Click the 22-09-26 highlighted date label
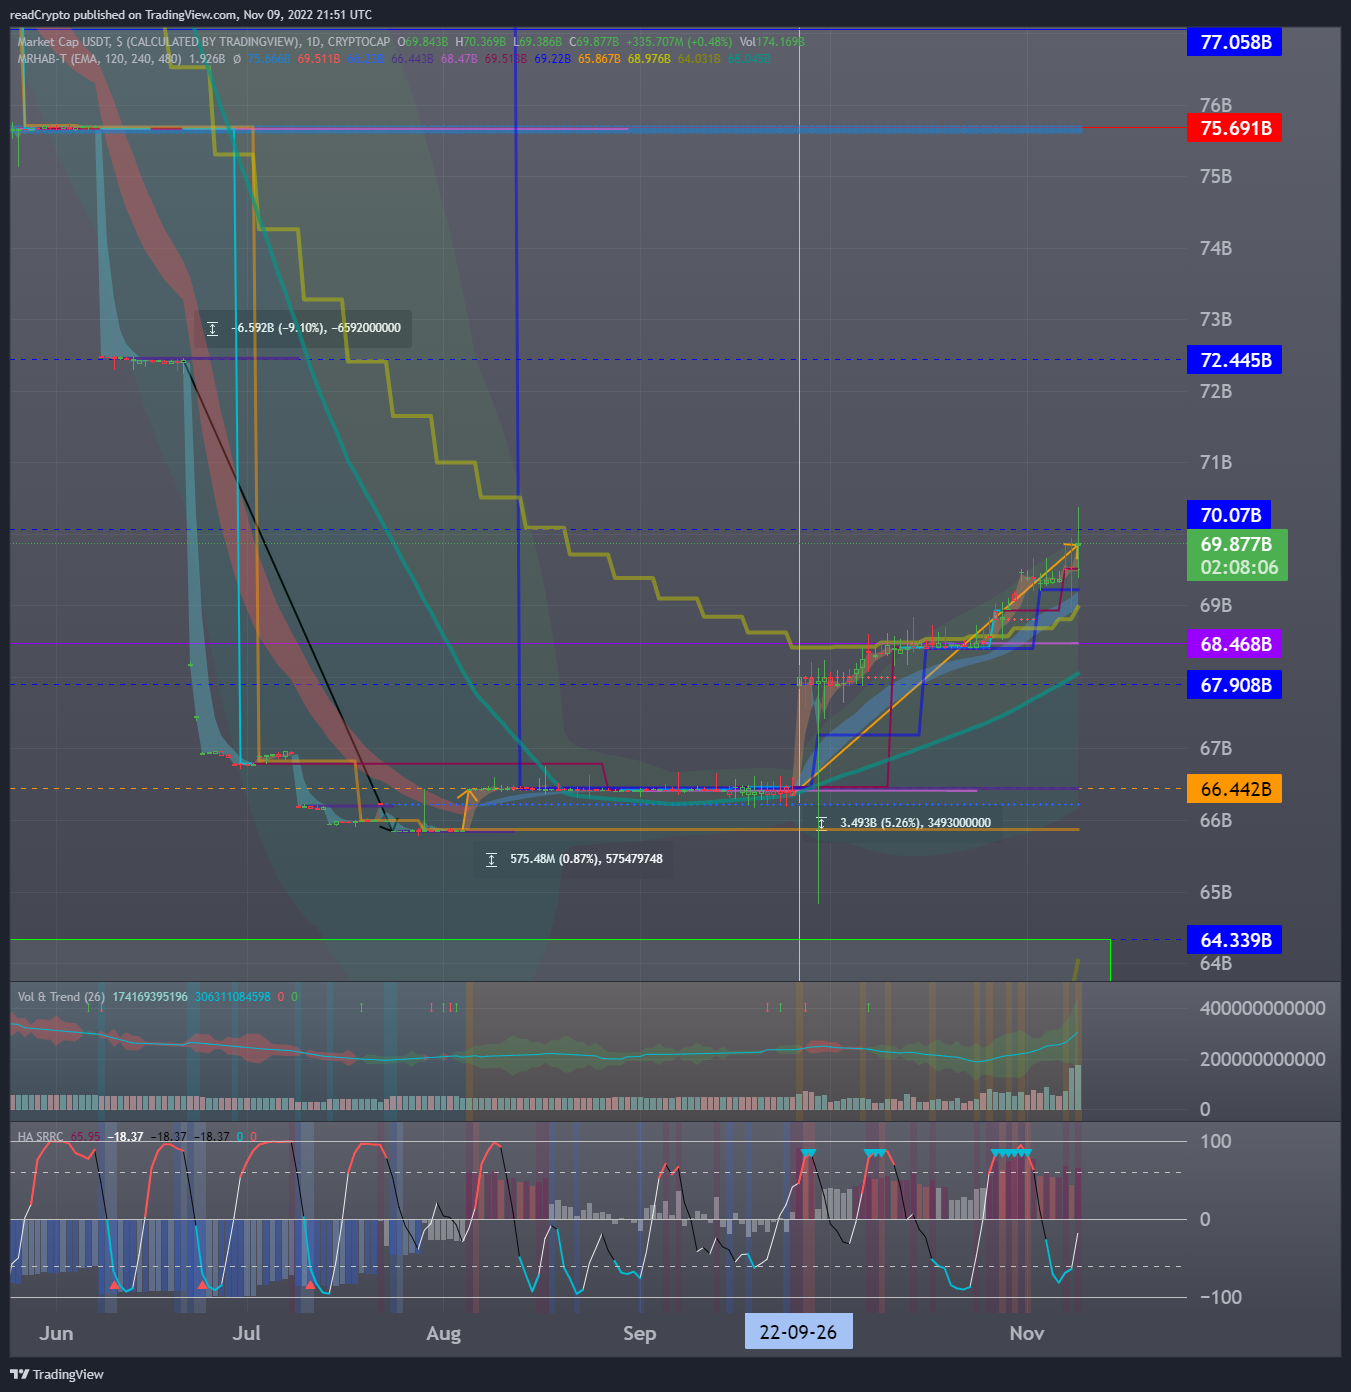1351x1392 pixels. coord(798,1332)
